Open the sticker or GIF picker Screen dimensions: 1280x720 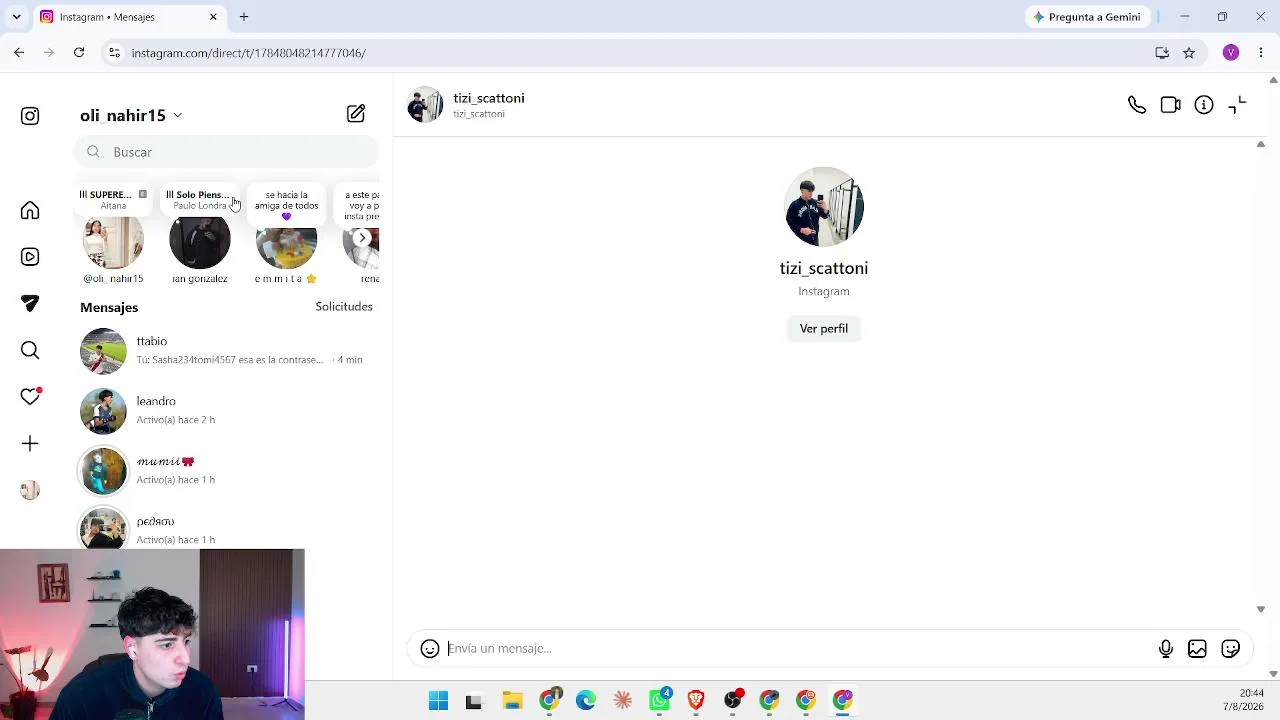[x=1231, y=649]
